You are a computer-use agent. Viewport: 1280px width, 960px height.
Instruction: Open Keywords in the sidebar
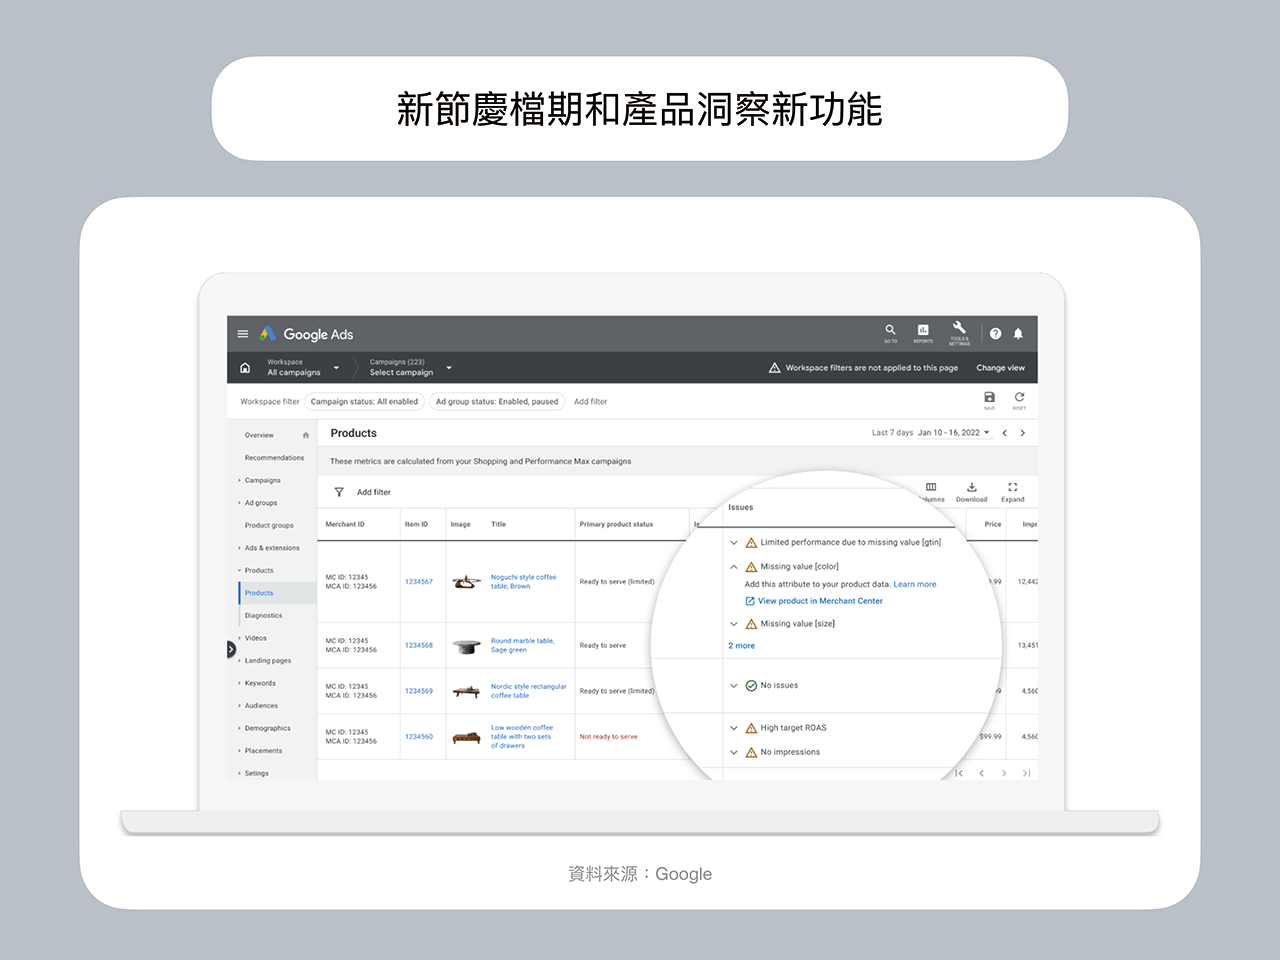tap(260, 683)
